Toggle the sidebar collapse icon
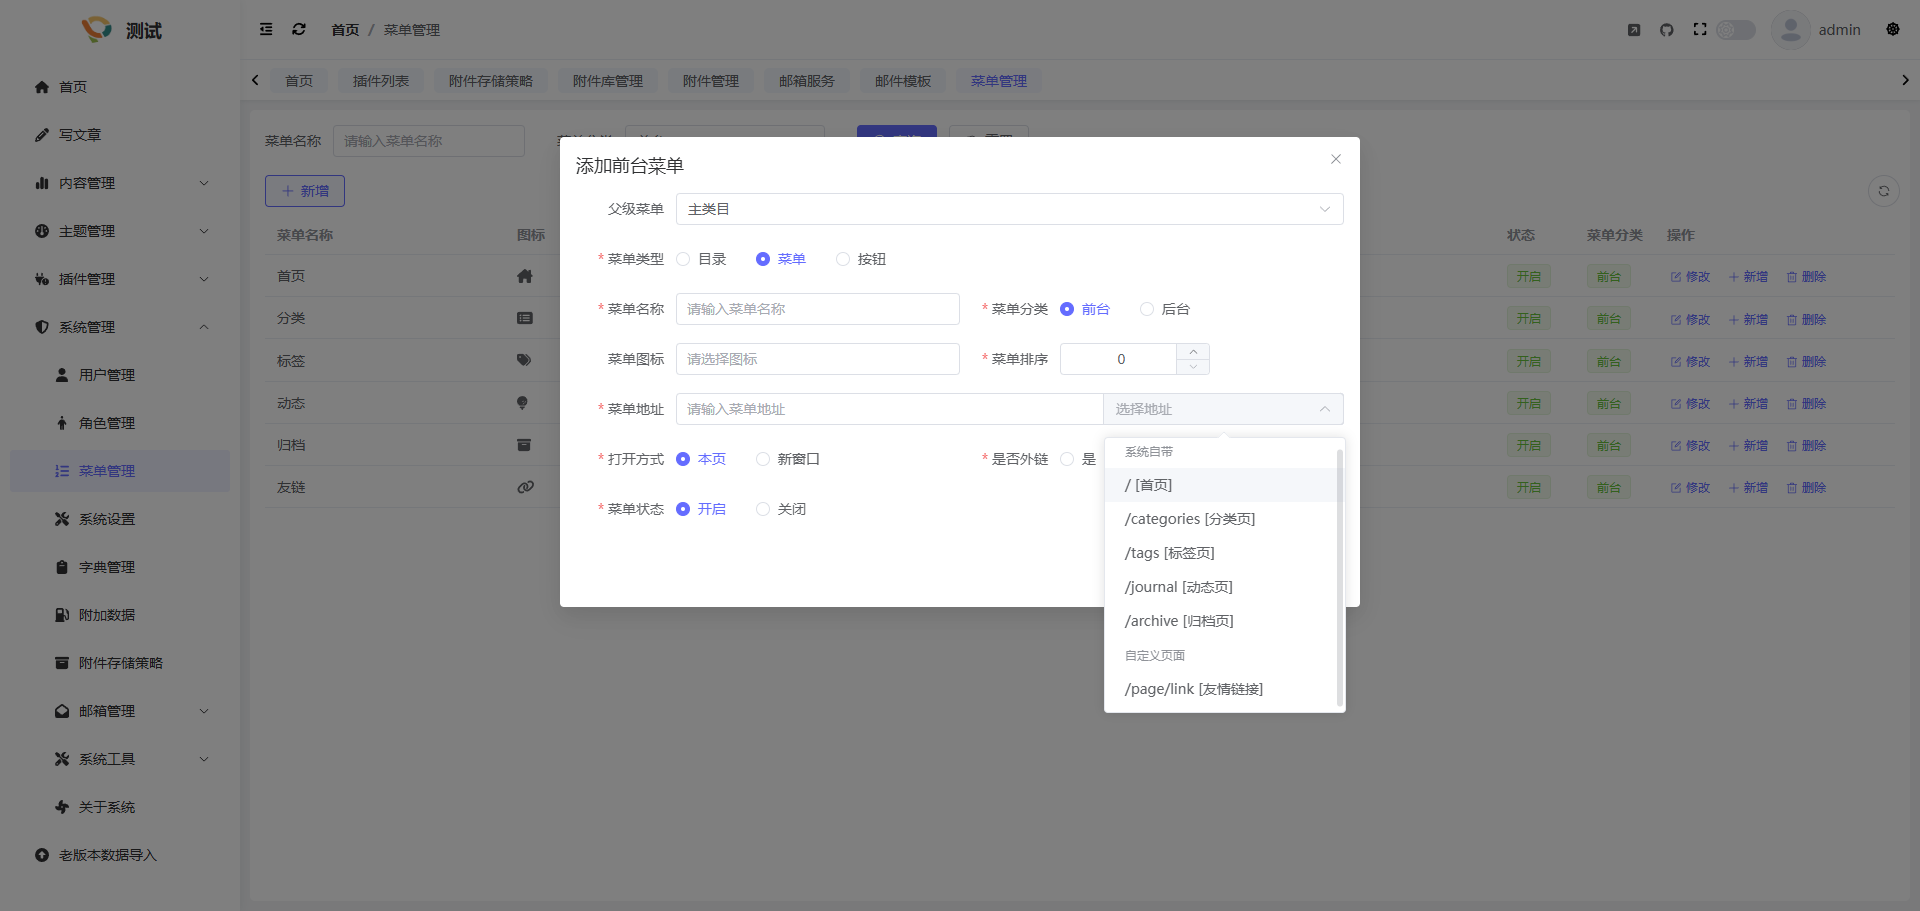The image size is (1920, 911). pos(266,30)
